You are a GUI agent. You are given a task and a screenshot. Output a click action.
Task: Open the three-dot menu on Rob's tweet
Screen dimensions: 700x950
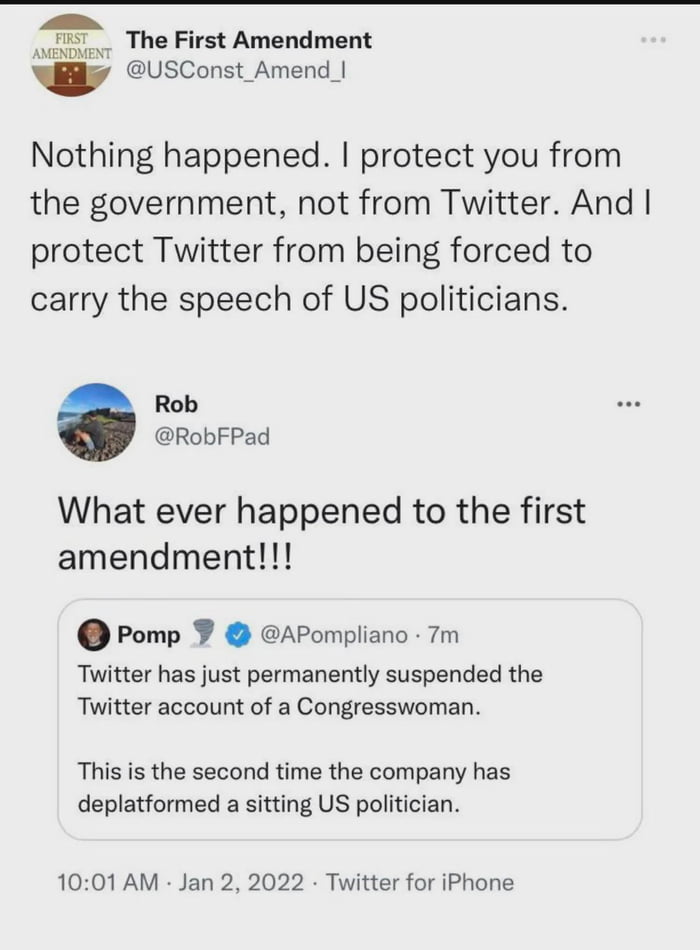coord(628,402)
